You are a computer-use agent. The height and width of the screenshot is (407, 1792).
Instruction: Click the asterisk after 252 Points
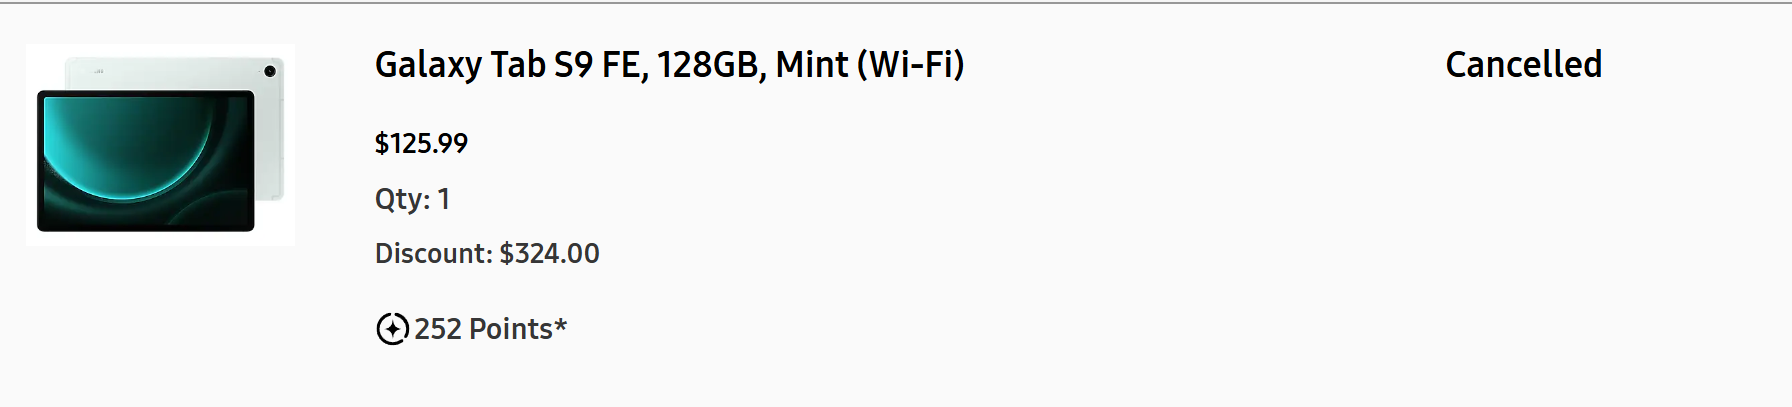pyautogui.click(x=561, y=325)
